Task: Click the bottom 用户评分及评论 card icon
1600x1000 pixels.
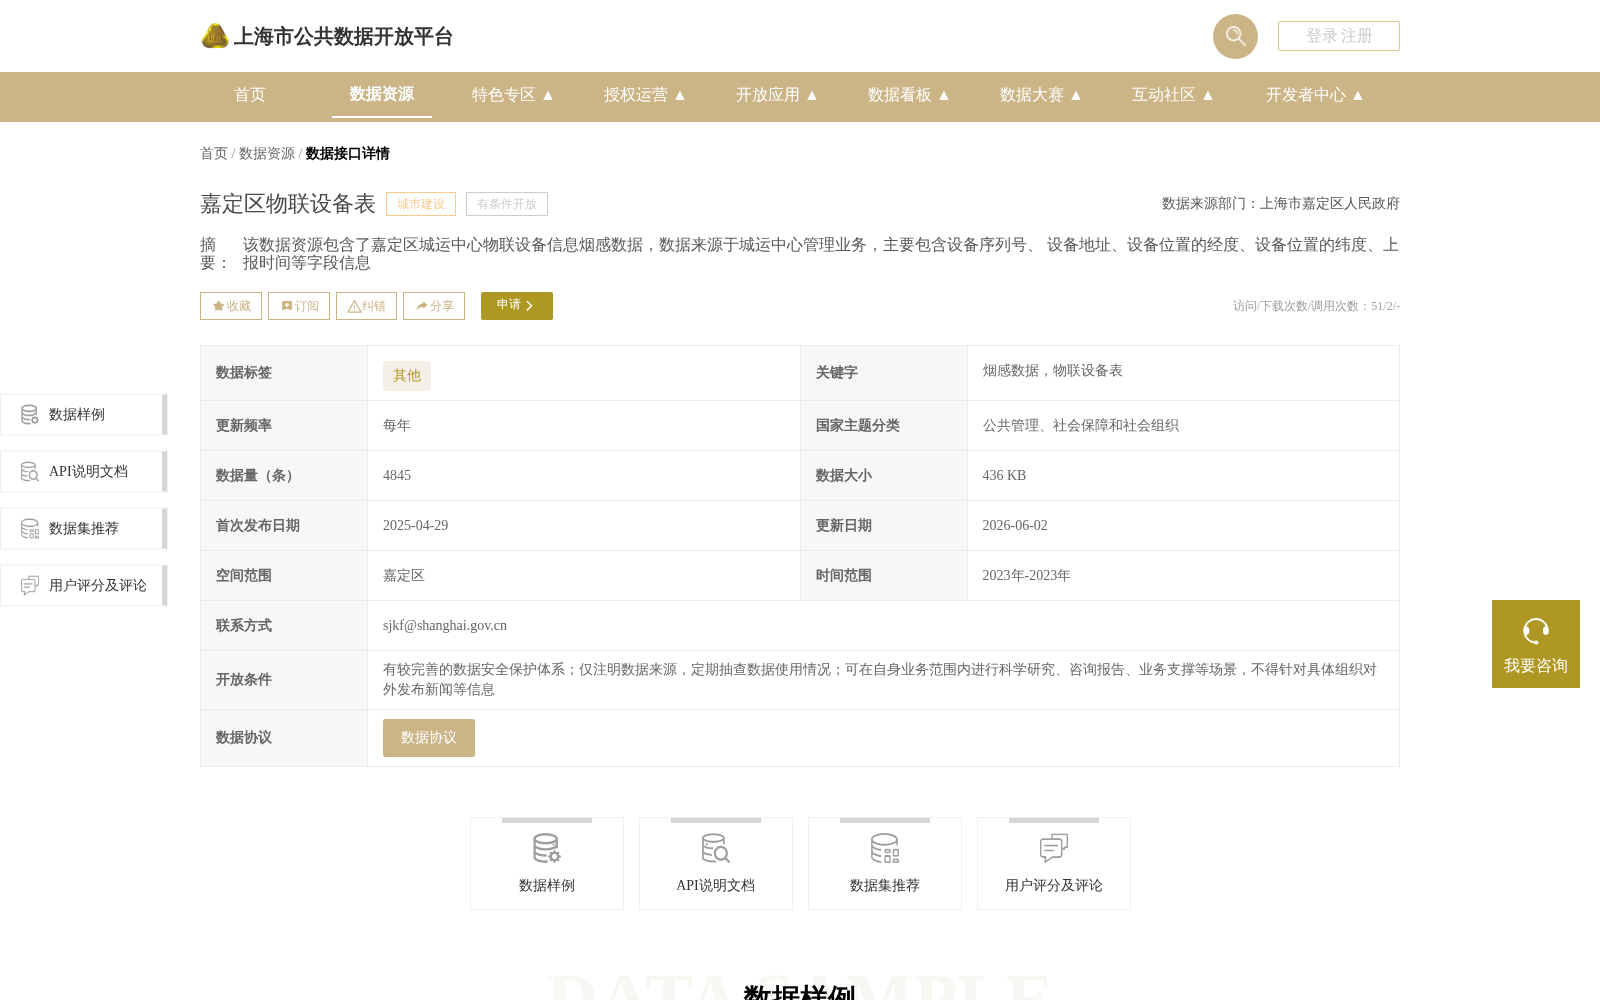Action: 1054,848
